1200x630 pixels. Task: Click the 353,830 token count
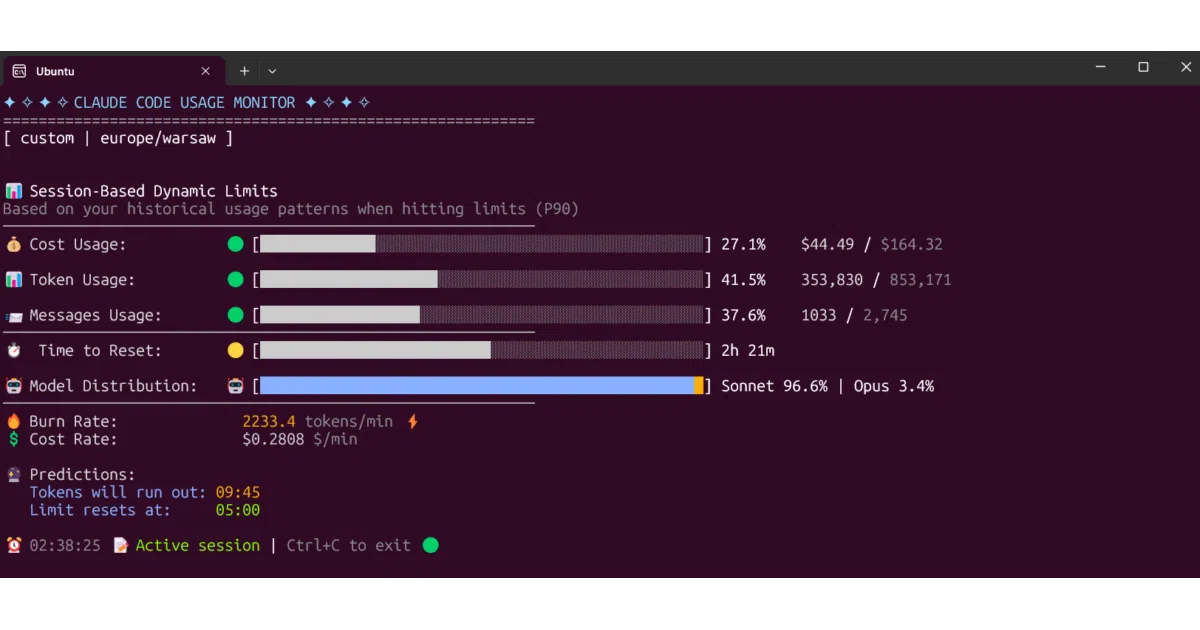(832, 280)
